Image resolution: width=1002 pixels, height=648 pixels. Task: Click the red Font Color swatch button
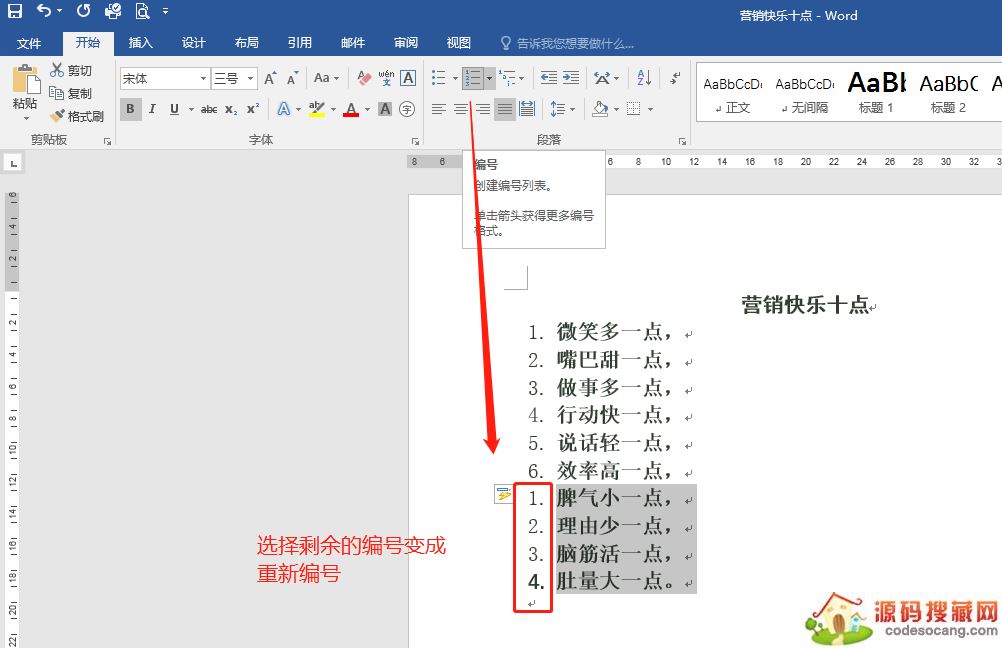point(350,109)
